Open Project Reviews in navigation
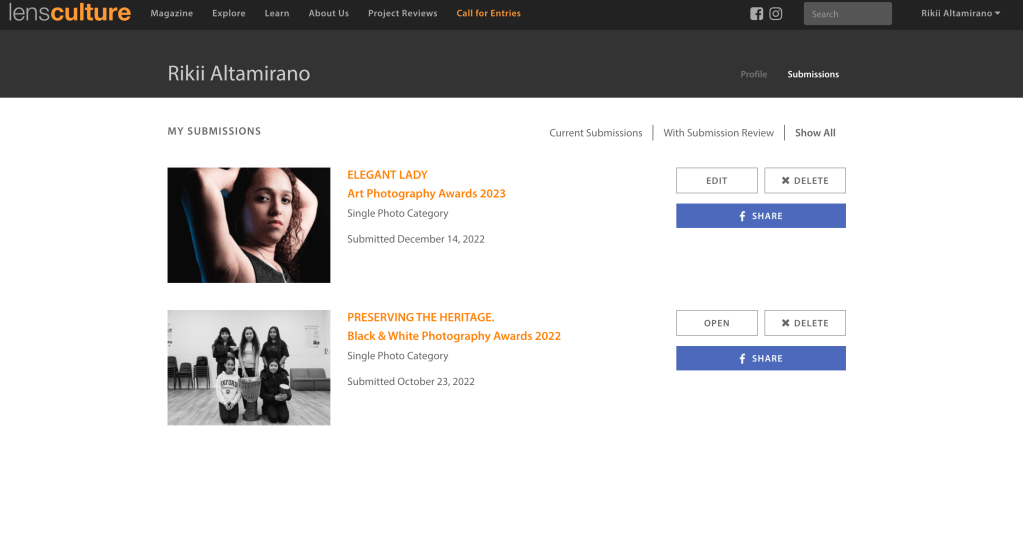1023x557 pixels. pyautogui.click(x=402, y=14)
